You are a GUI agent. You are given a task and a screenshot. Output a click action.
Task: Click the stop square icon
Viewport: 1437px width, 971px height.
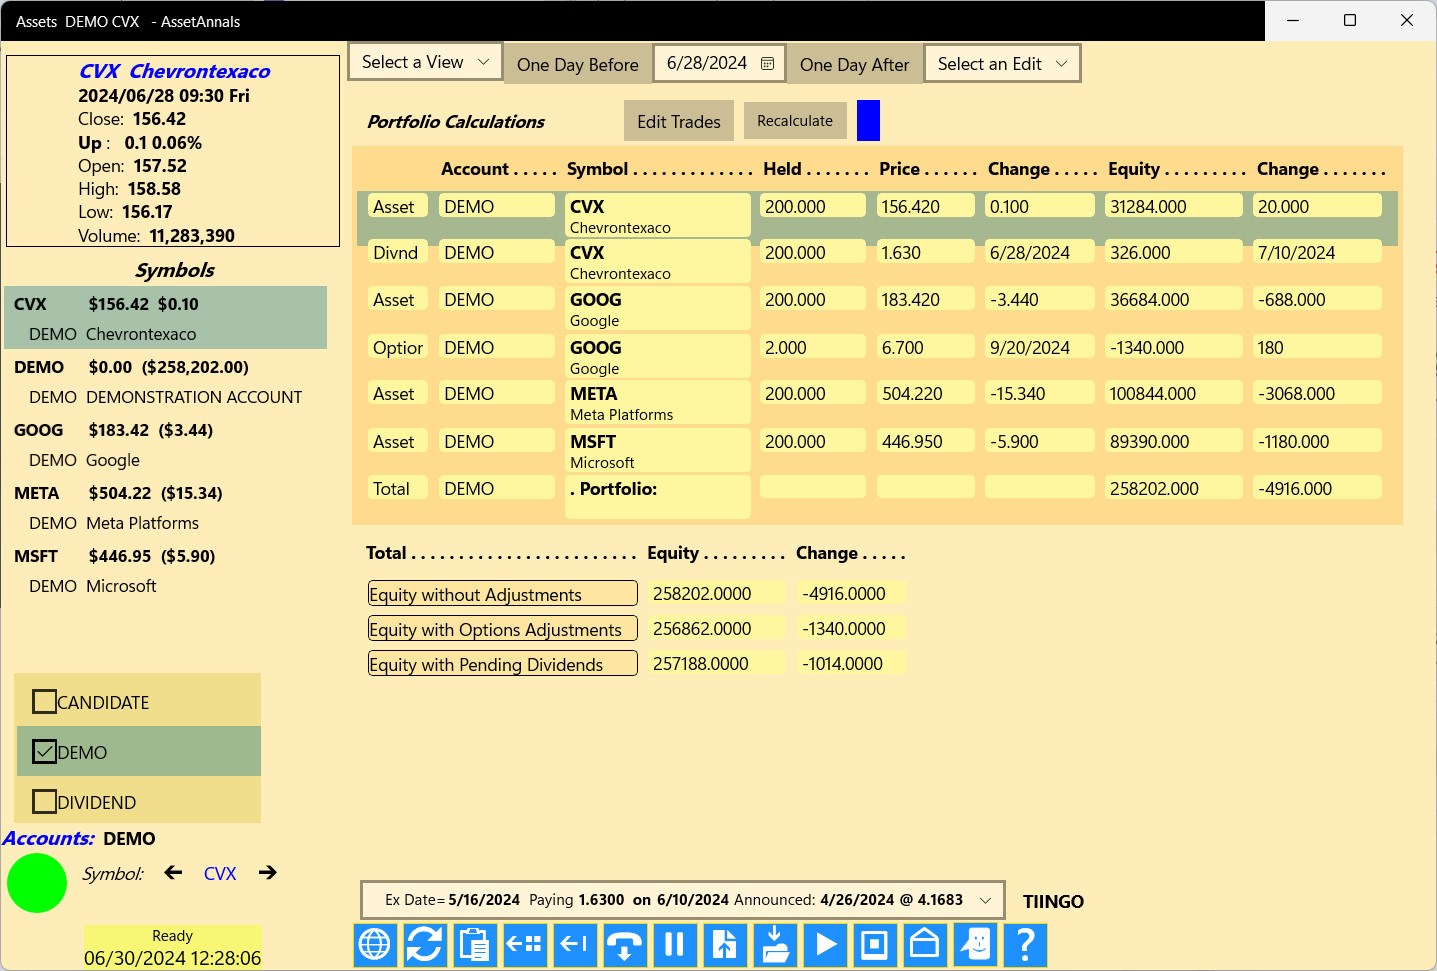point(875,944)
